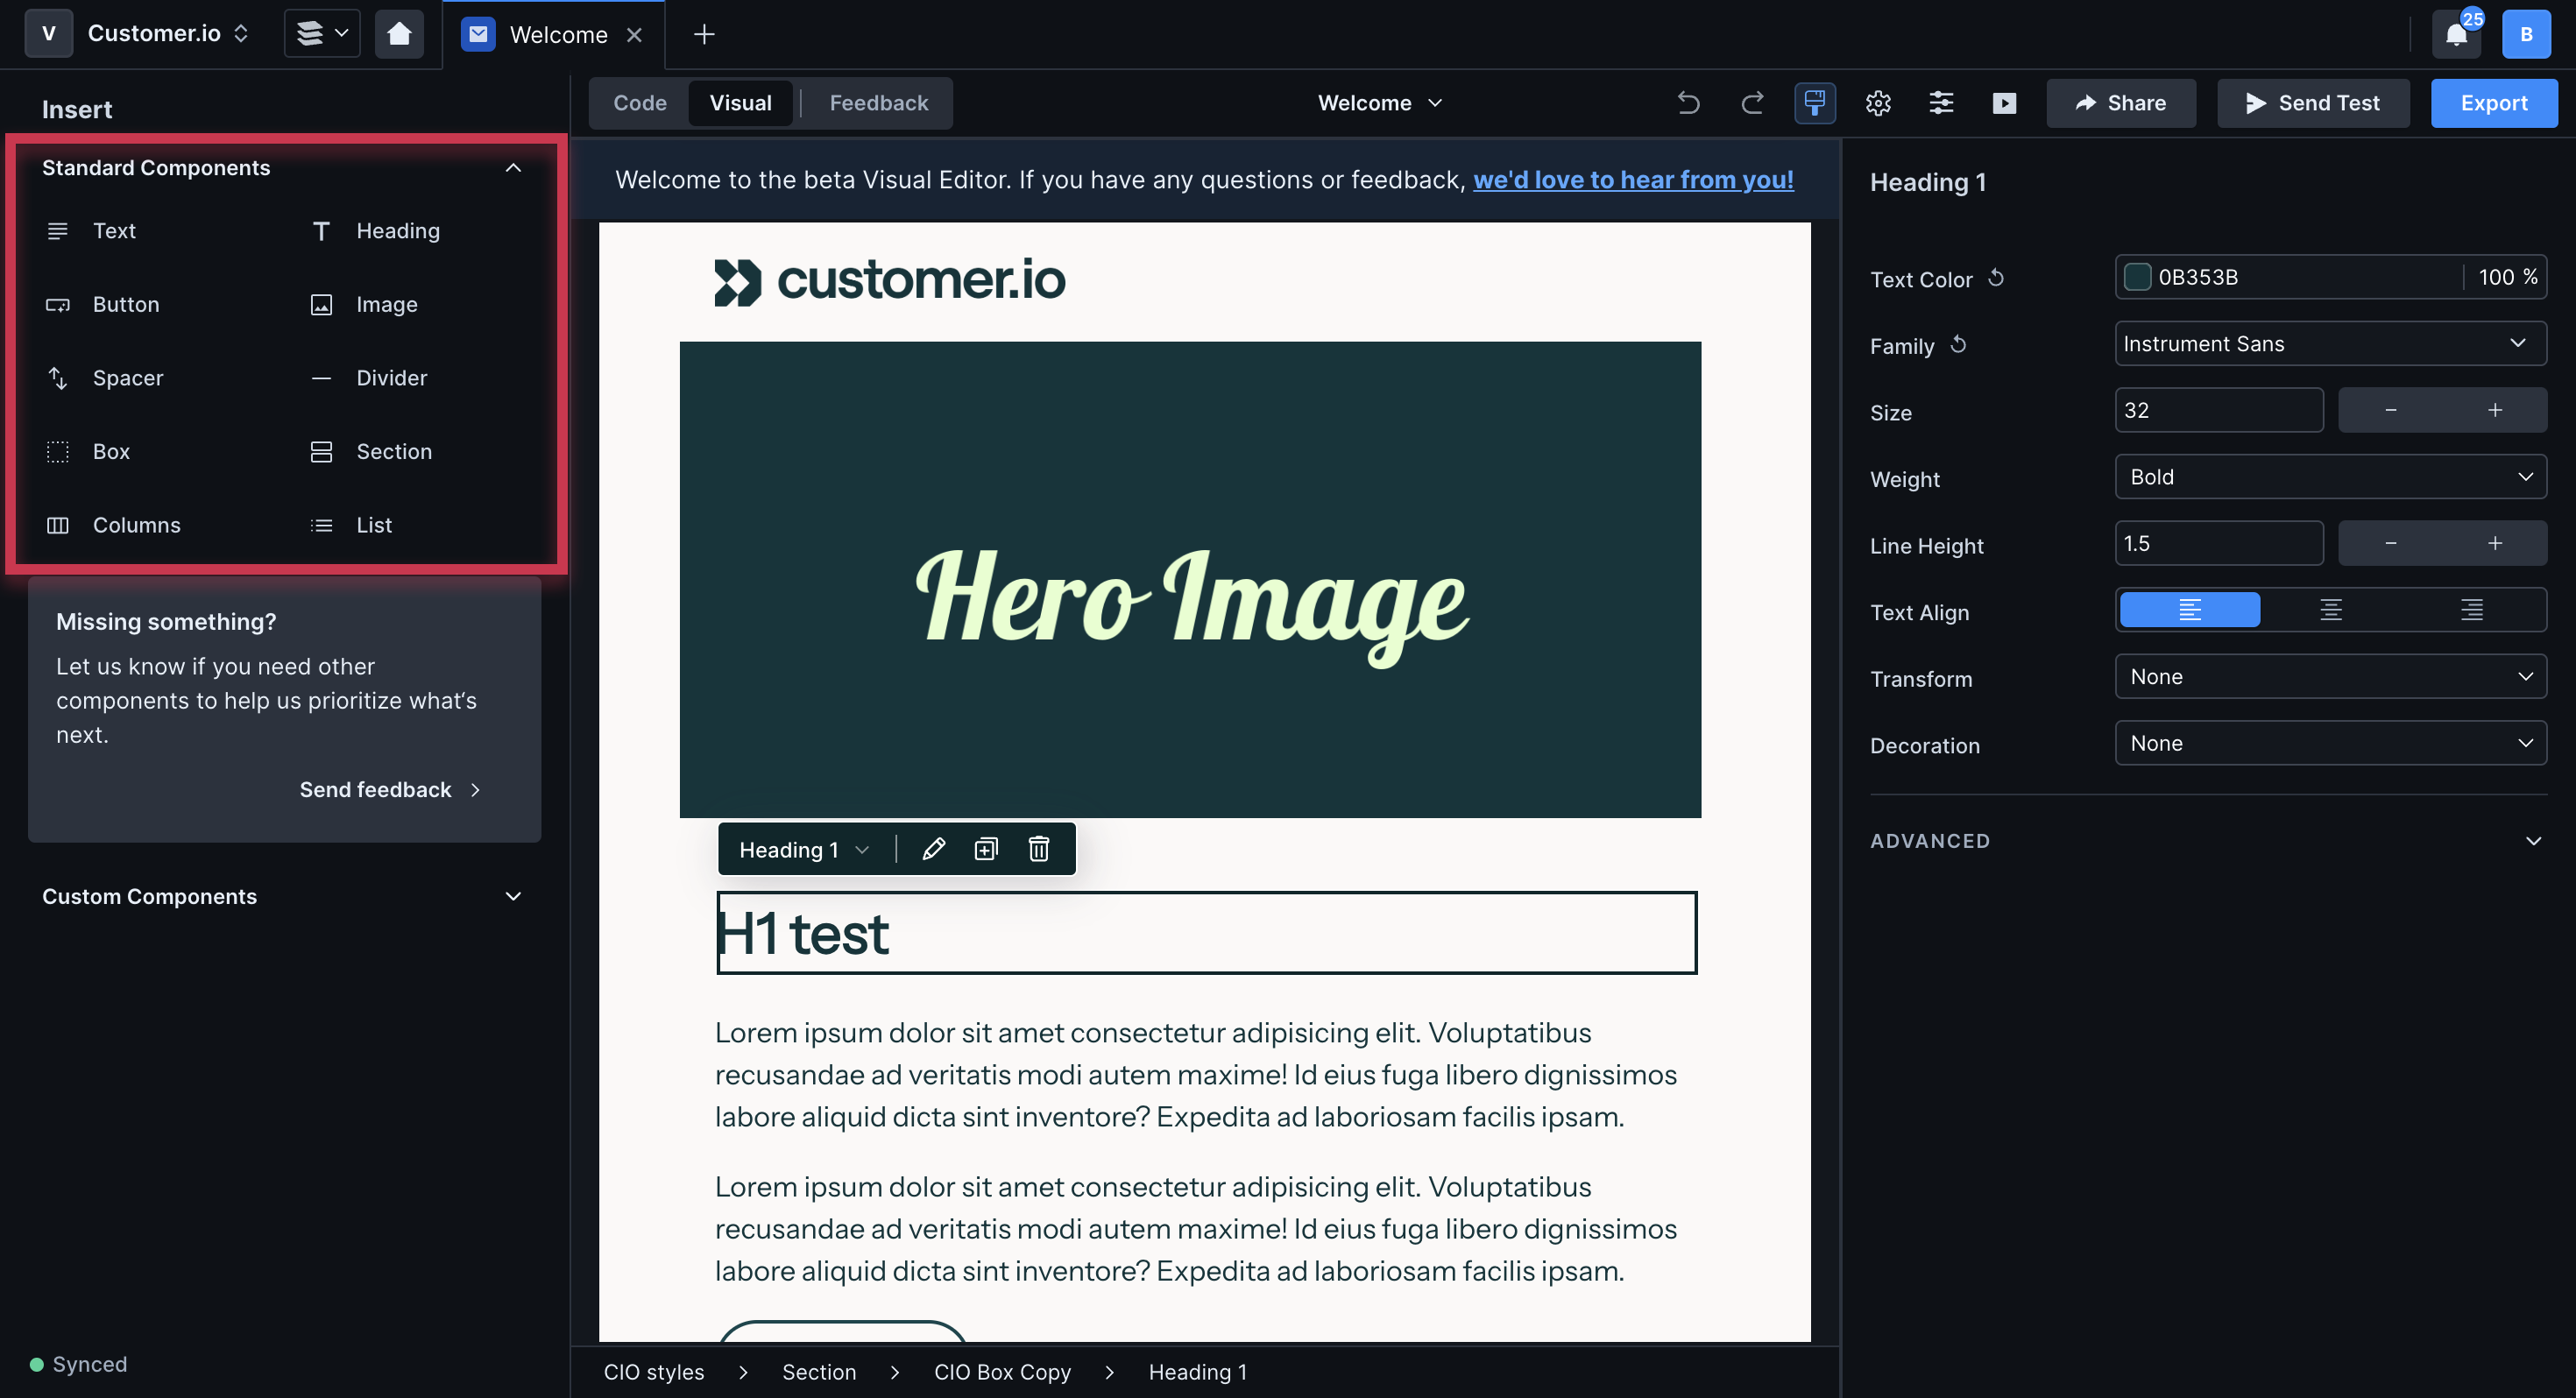Expand the Custom Components section

point(513,897)
